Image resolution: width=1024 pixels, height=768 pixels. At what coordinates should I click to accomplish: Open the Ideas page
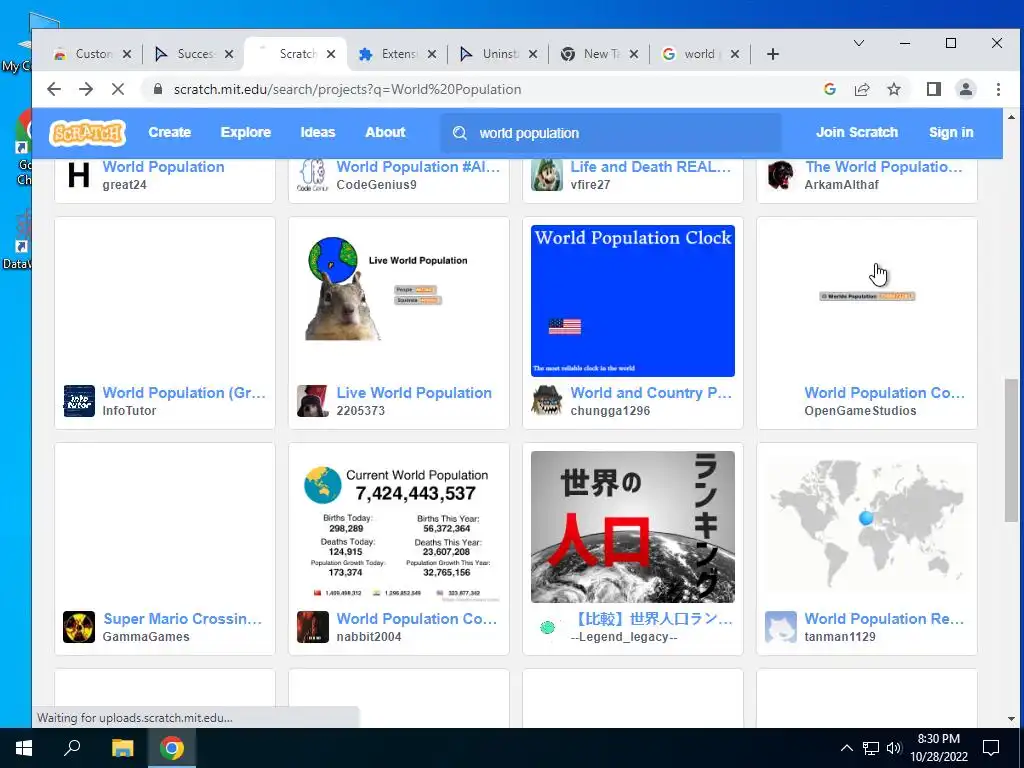[x=318, y=133]
